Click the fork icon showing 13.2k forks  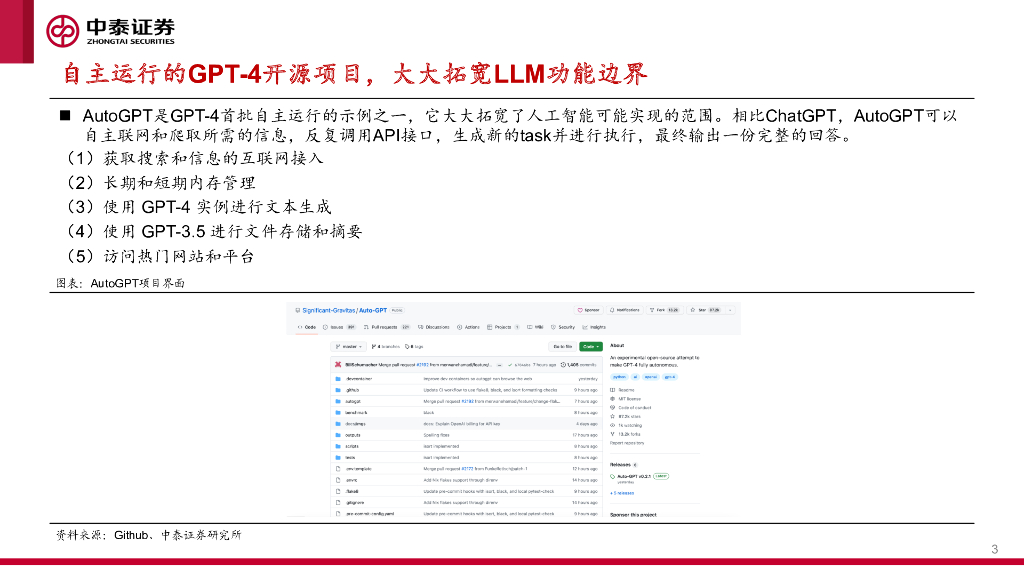pos(613,434)
